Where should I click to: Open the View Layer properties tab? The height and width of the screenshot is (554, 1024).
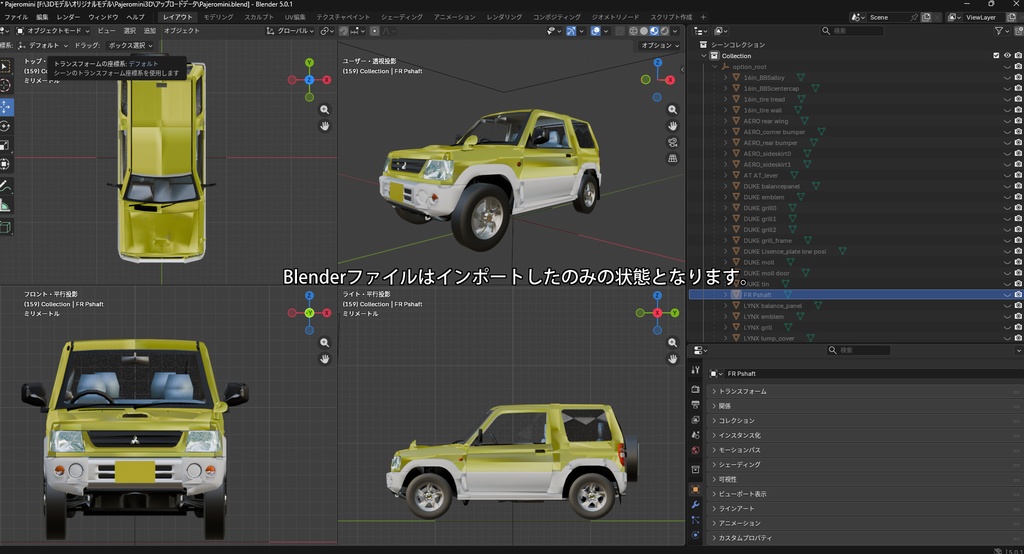click(696, 419)
